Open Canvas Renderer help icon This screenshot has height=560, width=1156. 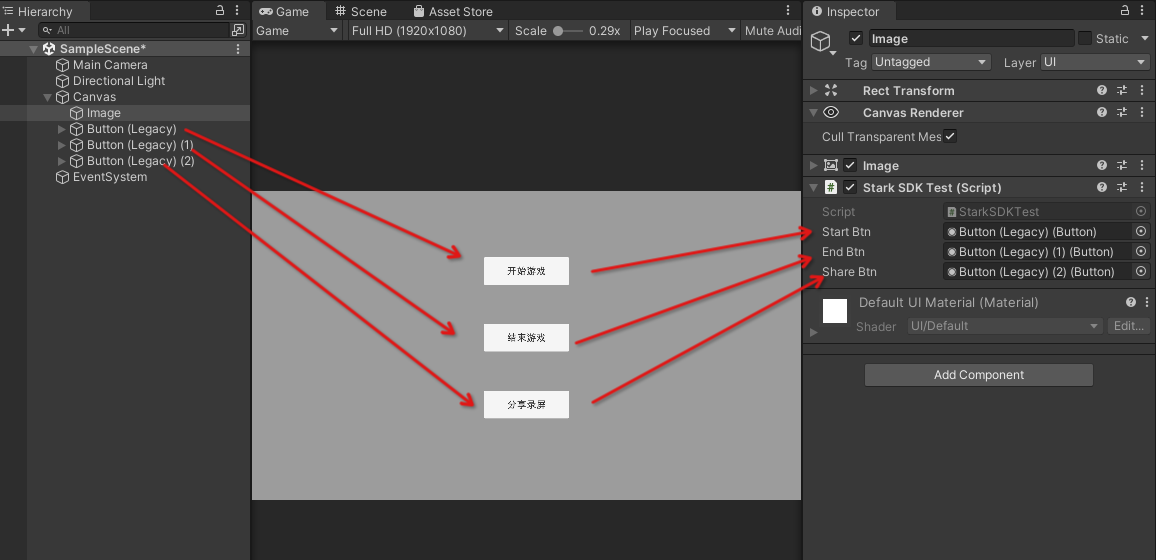point(1101,113)
